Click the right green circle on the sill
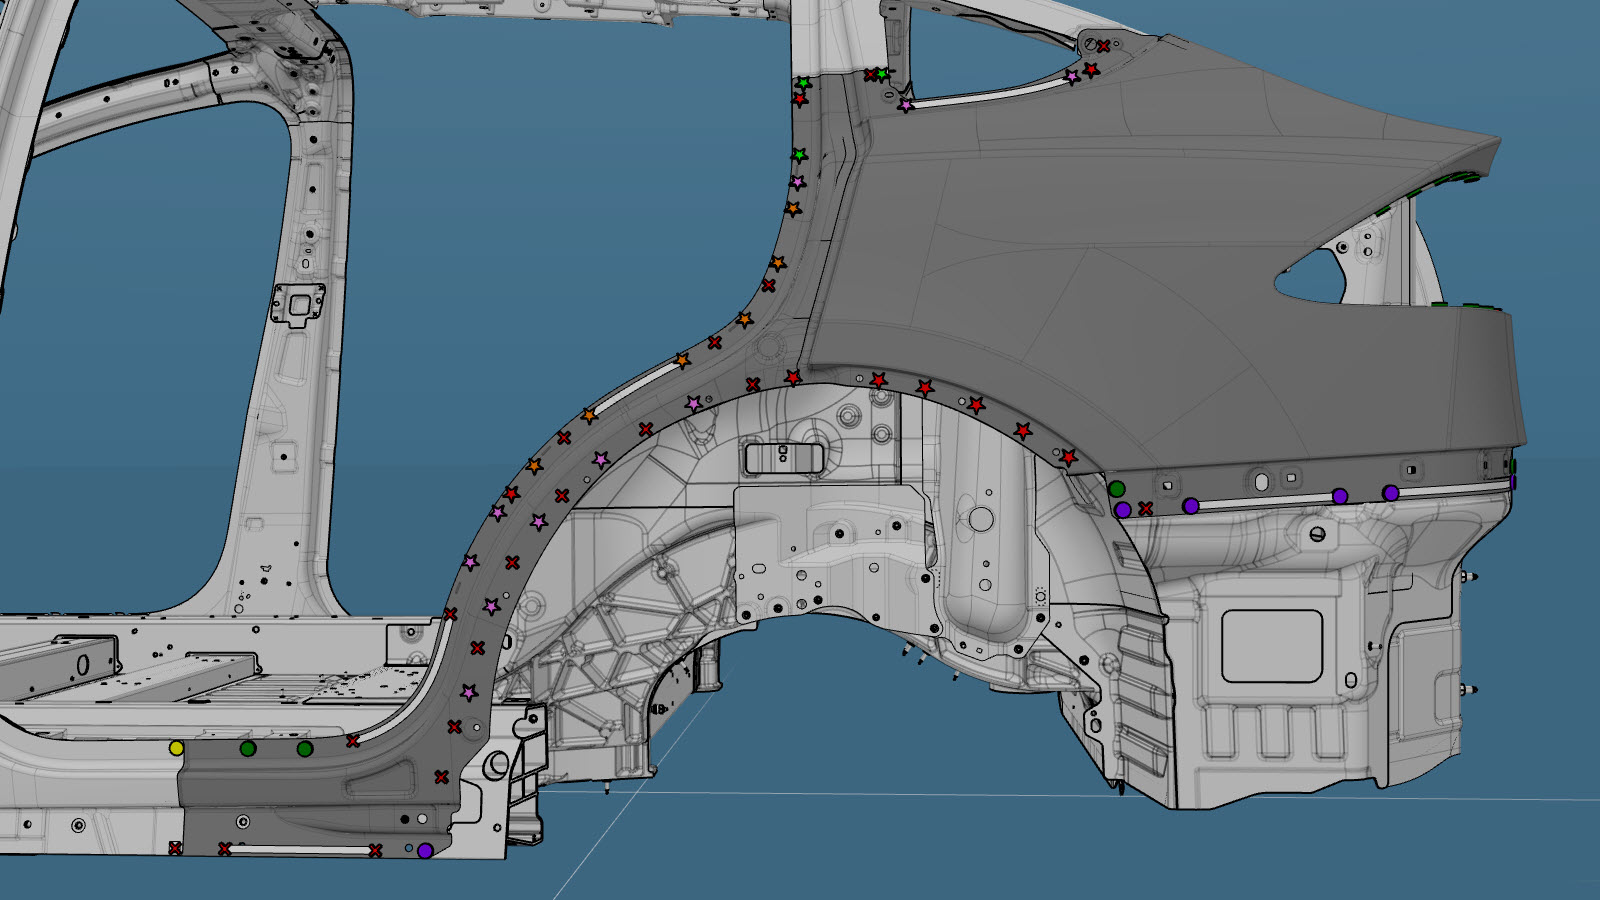The height and width of the screenshot is (900, 1600). [x=305, y=748]
